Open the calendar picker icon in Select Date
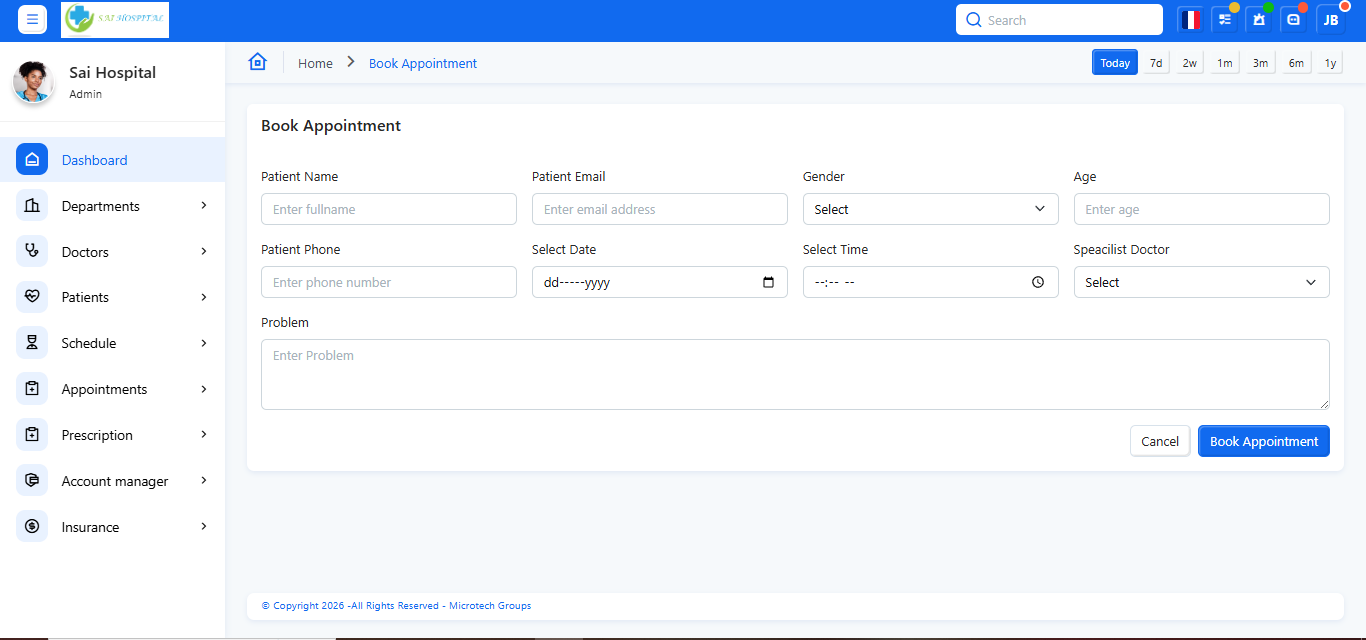This screenshot has height=640, width=1366. pos(768,282)
